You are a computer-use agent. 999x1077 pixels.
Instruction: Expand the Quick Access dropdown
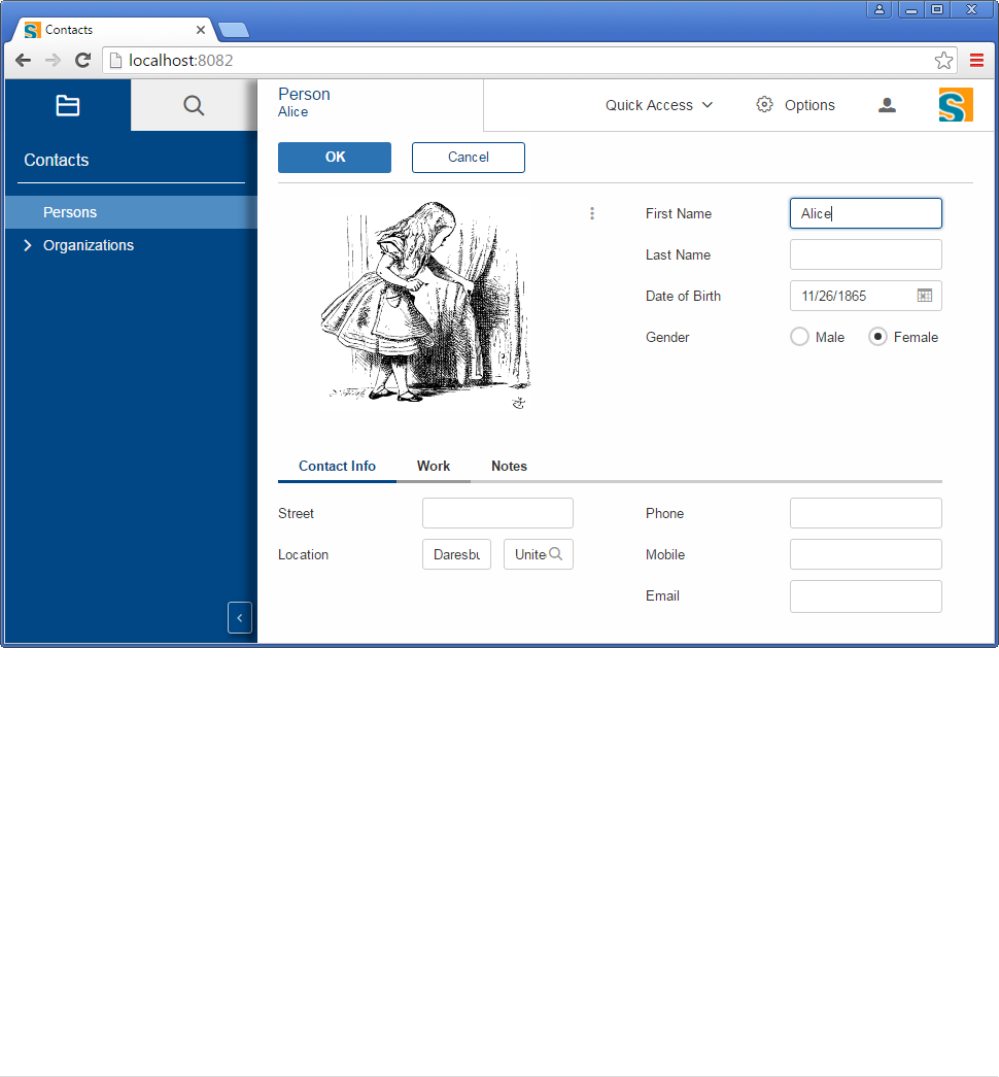pyautogui.click(x=659, y=105)
